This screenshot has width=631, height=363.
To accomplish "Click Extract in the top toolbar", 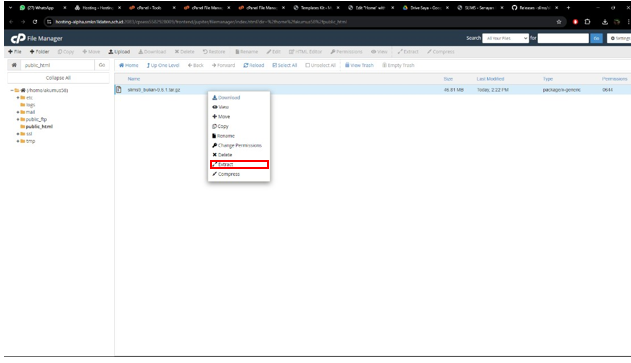I will pyautogui.click(x=408, y=52).
